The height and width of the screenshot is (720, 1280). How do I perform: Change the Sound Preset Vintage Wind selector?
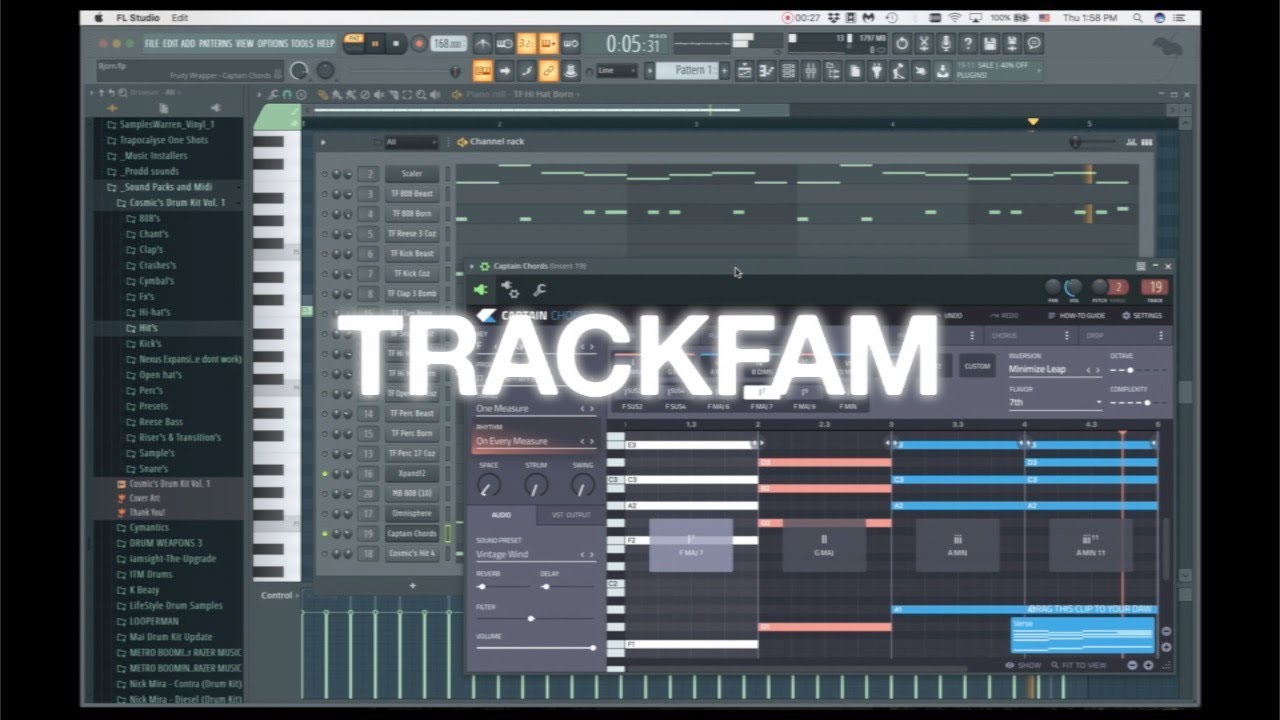(535, 554)
